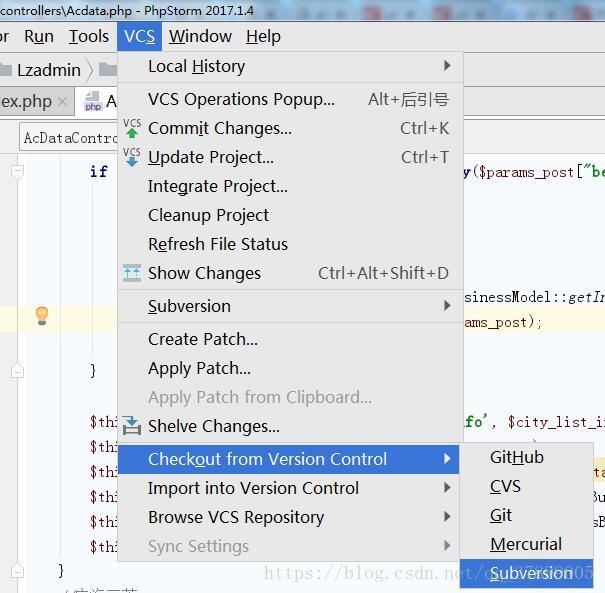Click the Subversion submenu arrow
605x593 pixels.
pyautogui.click(x=447, y=306)
